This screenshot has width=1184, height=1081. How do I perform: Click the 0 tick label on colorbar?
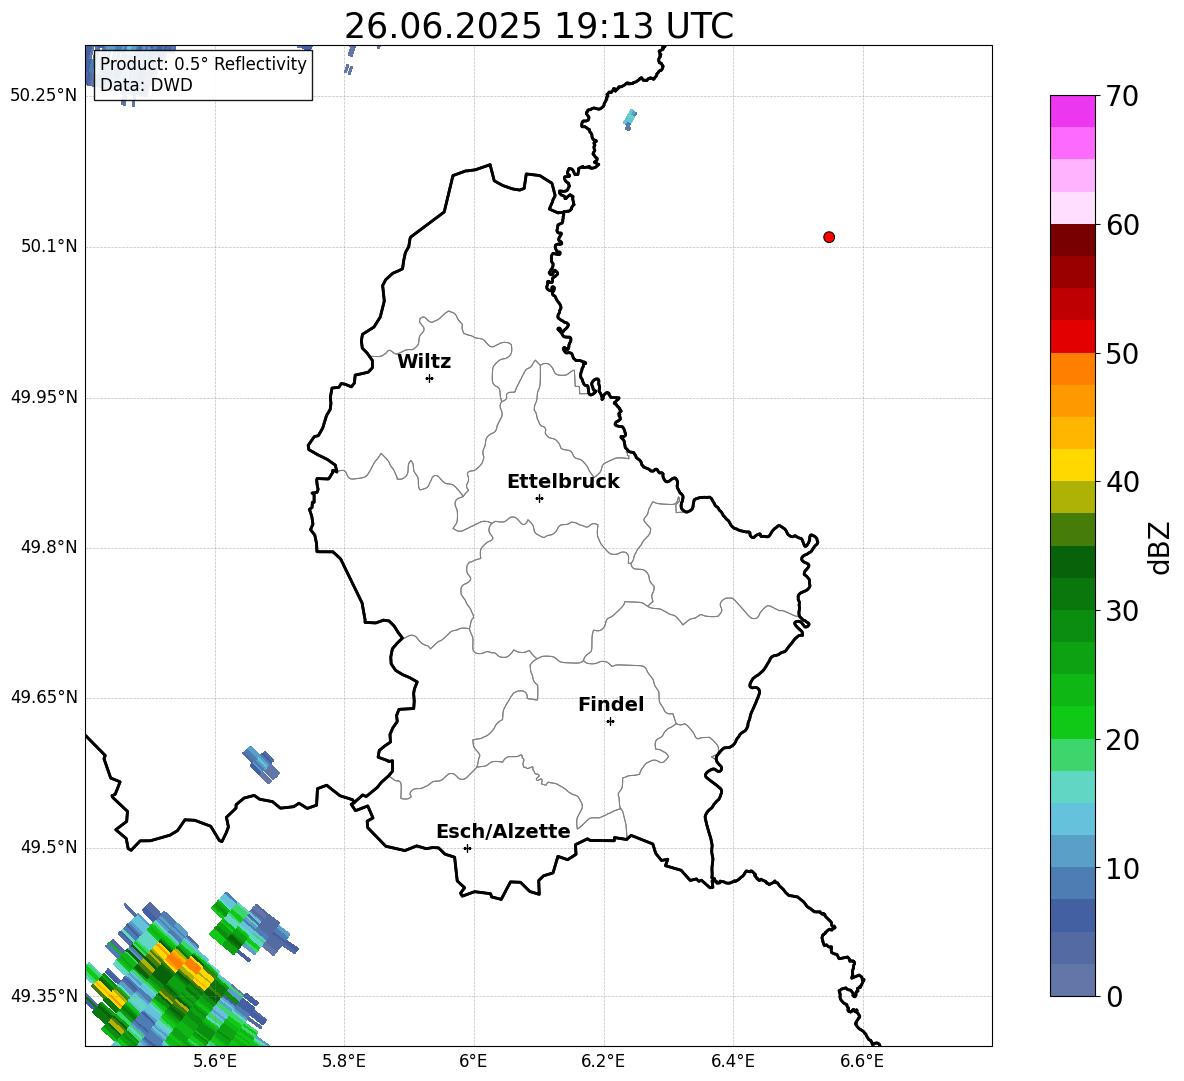click(x=1114, y=996)
